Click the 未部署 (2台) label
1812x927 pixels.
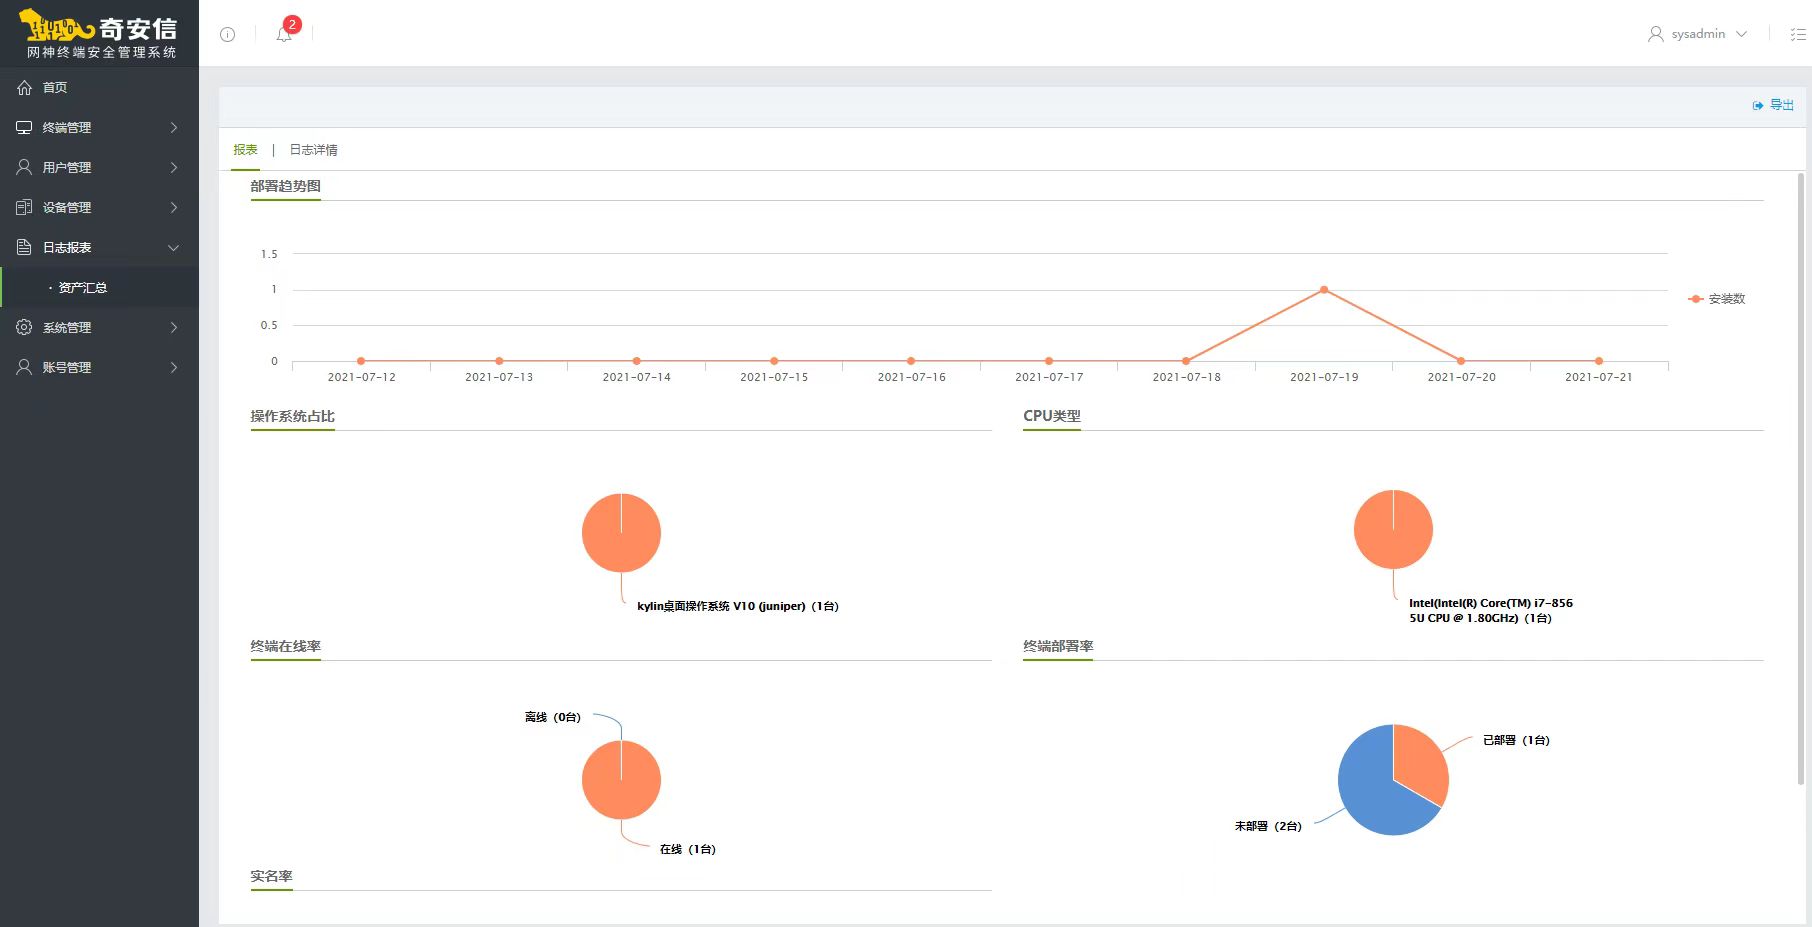coord(1268,826)
